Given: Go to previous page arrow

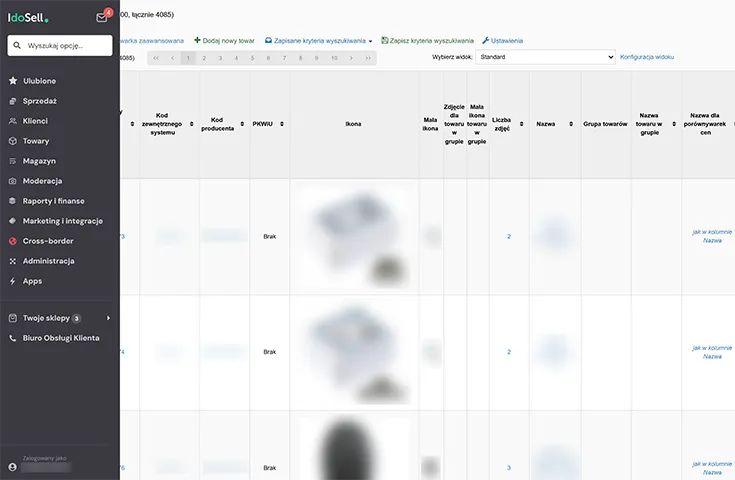Looking at the screenshot, I should pyautogui.click(x=172, y=58).
